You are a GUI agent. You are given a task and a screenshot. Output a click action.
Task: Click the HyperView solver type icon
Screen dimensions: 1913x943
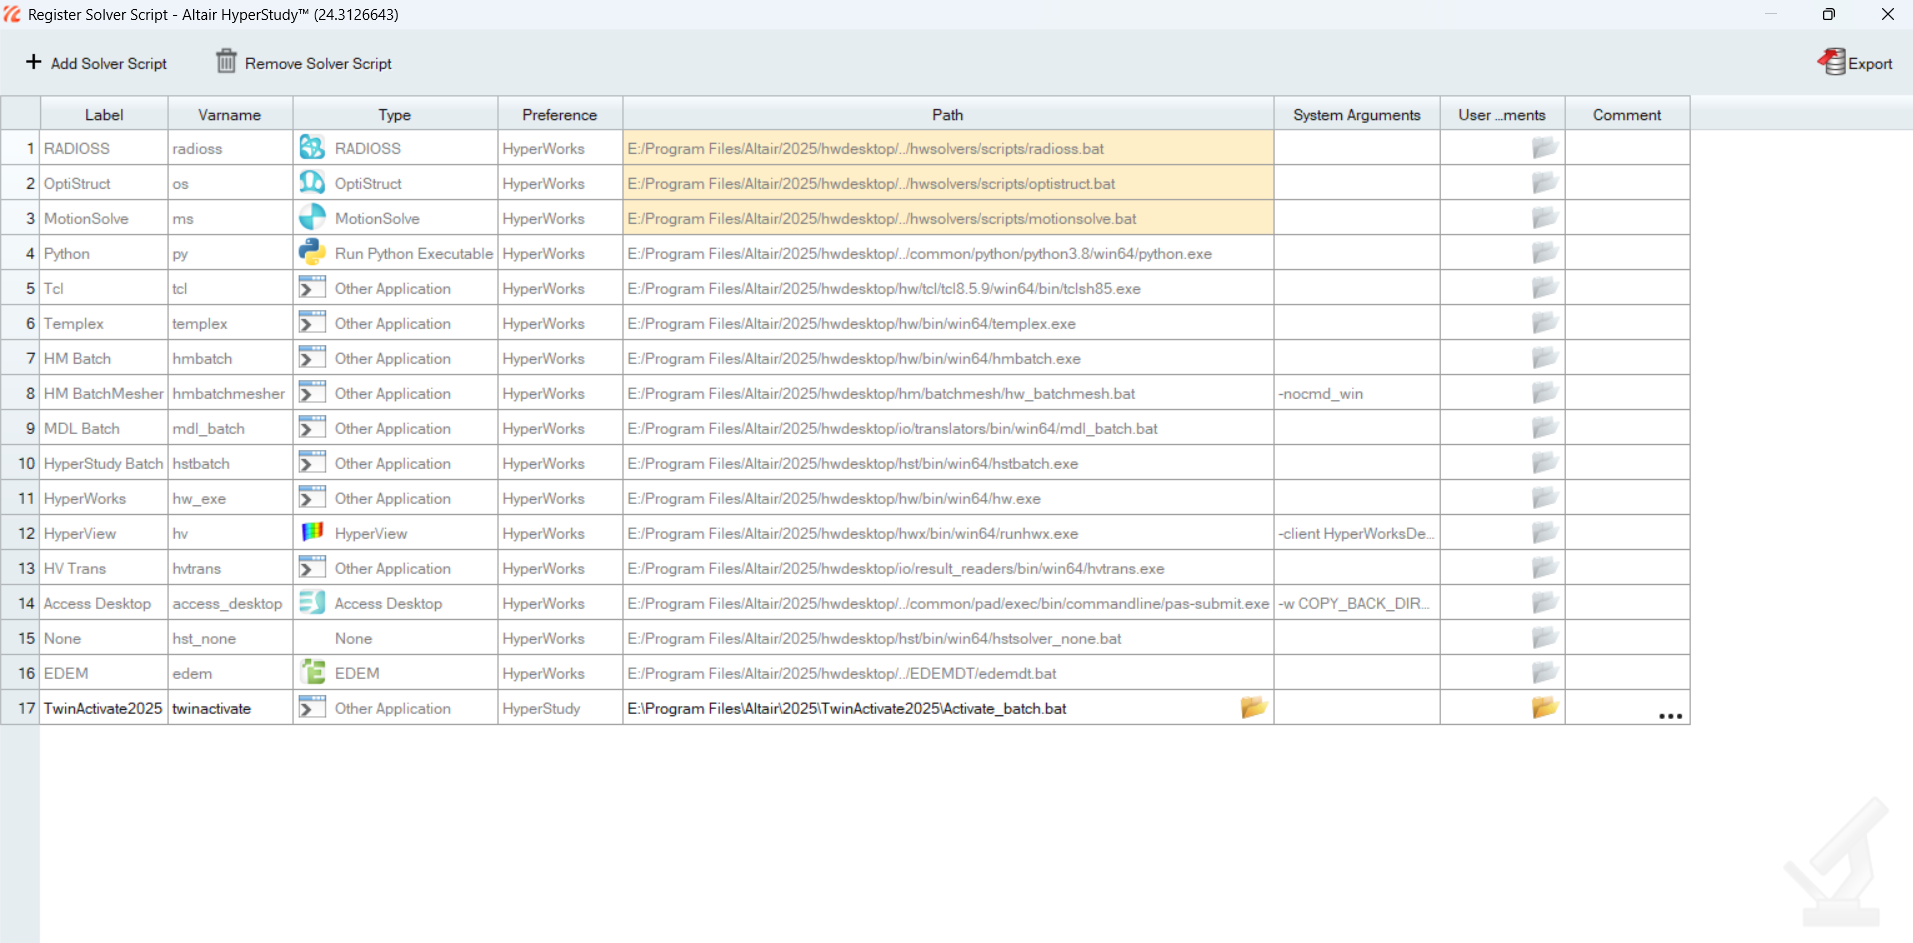point(311,532)
